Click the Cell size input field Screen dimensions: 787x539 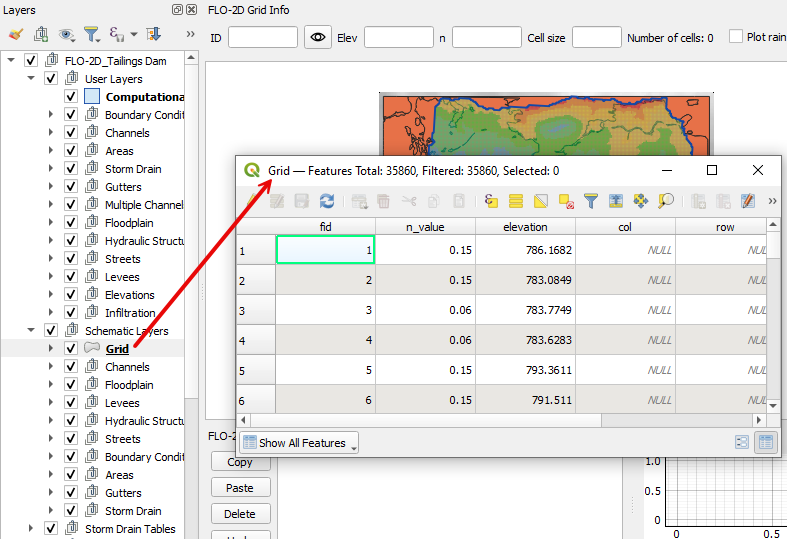click(596, 38)
